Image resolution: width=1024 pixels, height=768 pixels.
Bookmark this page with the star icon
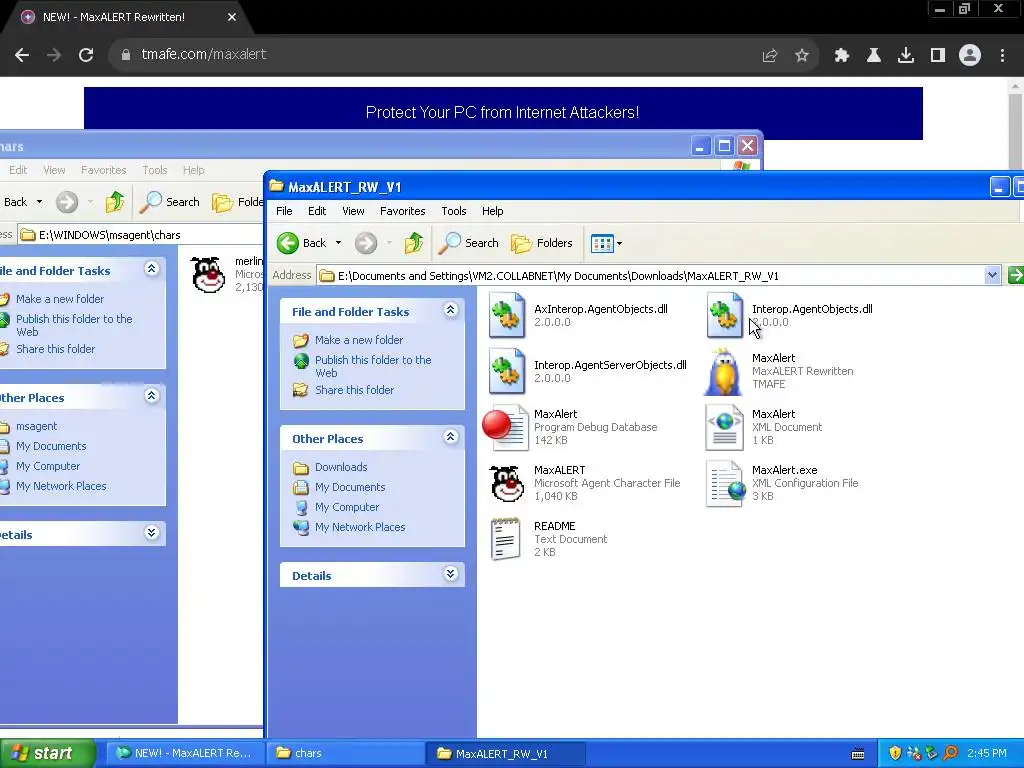click(x=801, y=56)
